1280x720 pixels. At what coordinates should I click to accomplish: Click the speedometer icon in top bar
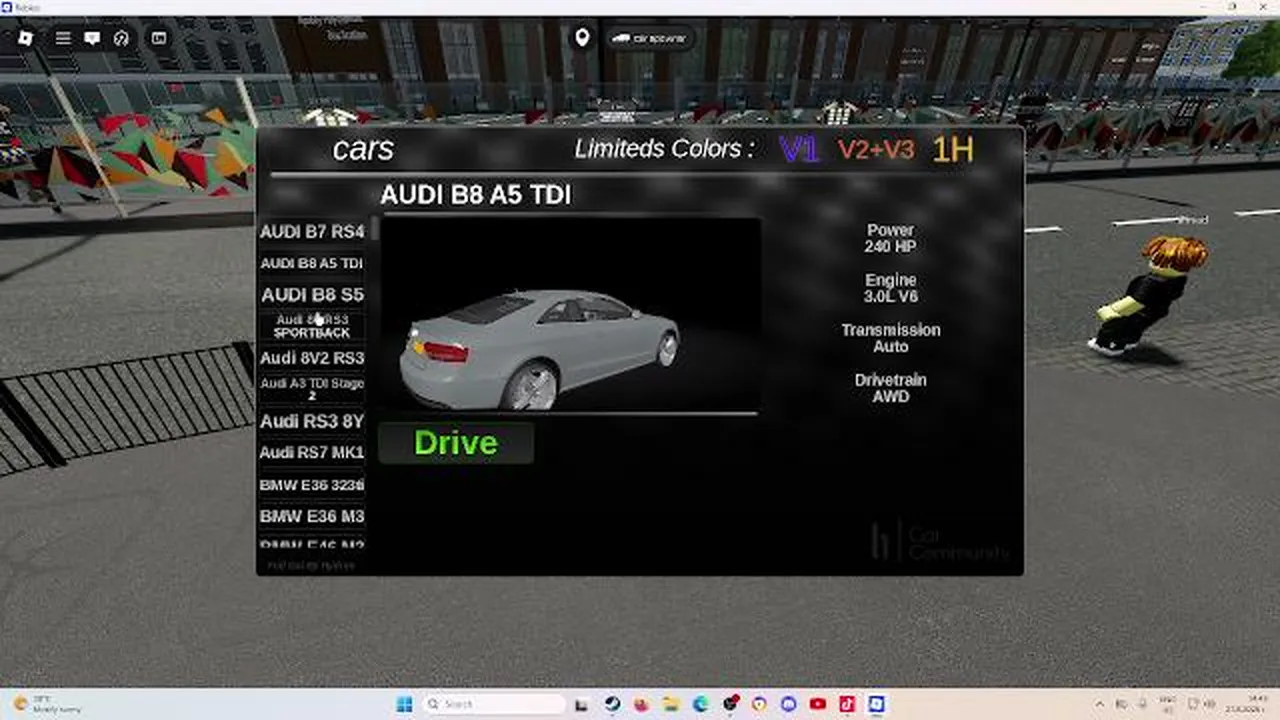coord(121,38)
